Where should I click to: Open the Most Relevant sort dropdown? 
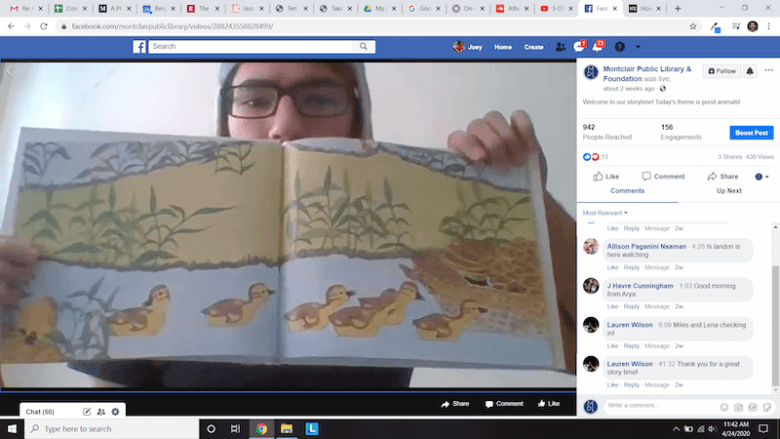coord(605,213)
